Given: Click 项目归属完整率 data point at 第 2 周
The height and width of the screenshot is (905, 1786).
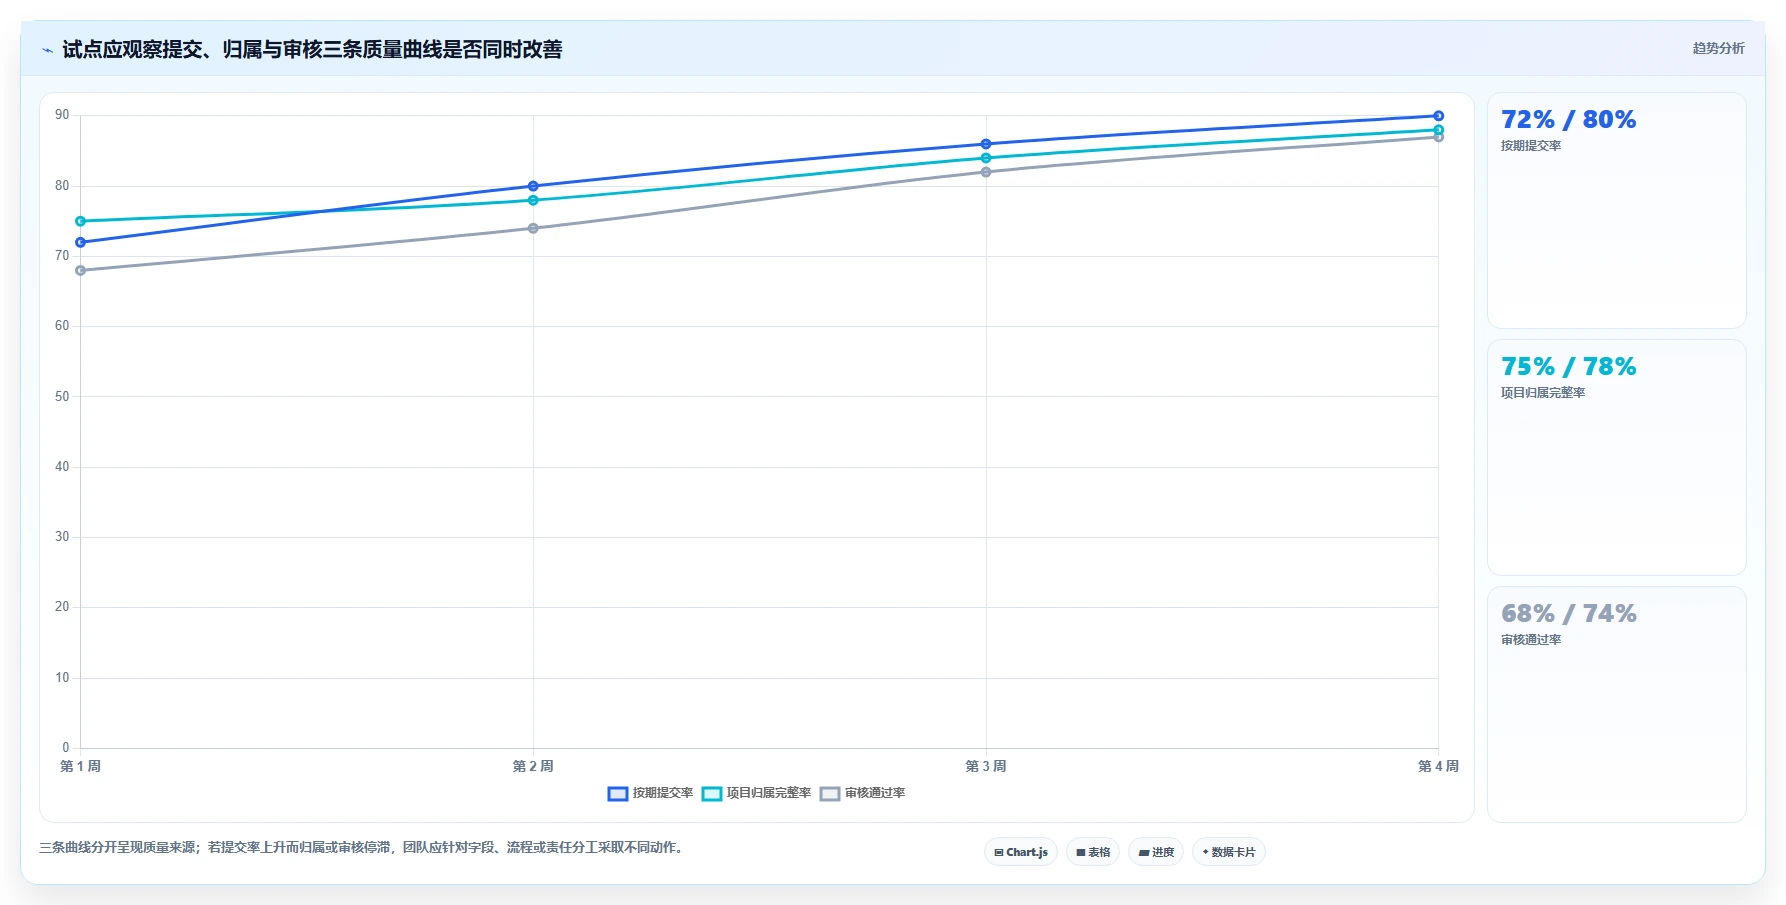Looking at the screenshot, I should [533, 200].
